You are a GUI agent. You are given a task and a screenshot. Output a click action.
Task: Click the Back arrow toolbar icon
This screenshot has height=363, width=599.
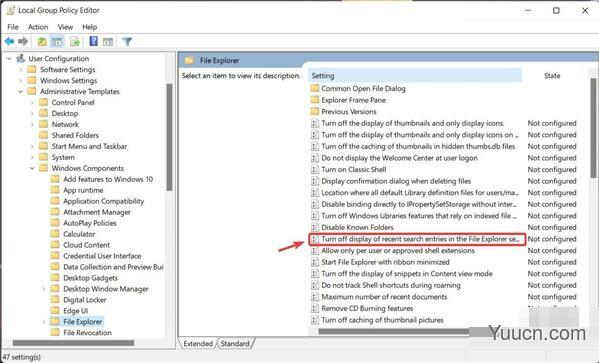click(x=10, y=41)
